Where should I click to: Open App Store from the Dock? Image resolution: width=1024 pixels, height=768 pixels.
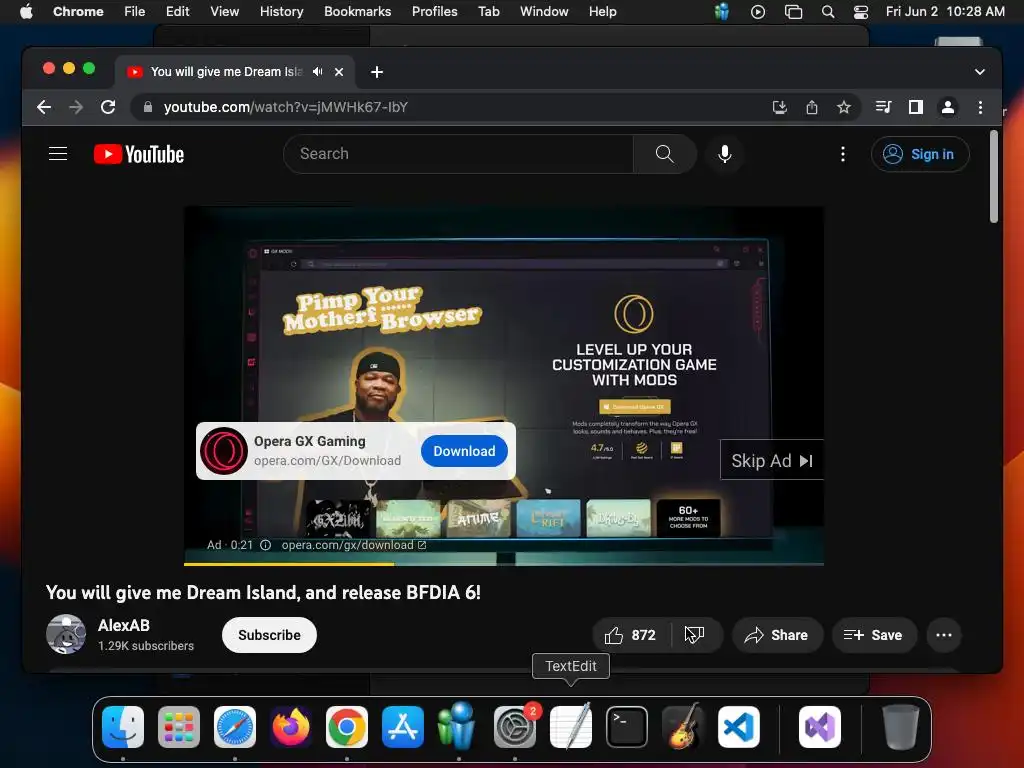tap(403, 727)
